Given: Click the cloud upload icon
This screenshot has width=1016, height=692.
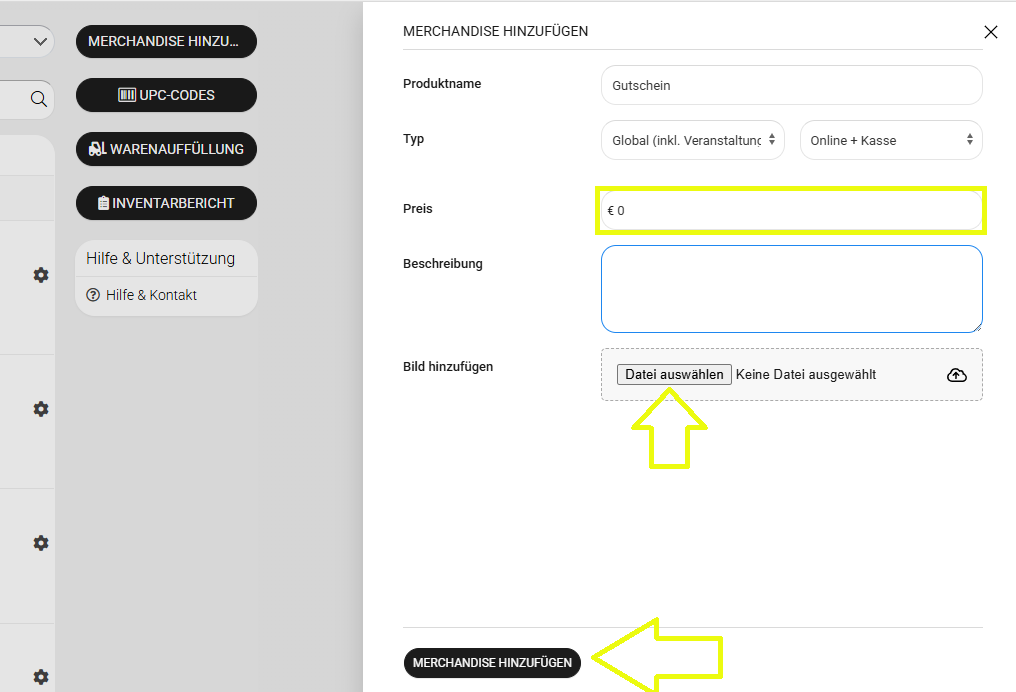Looking at the screenshot, I should point(956,375).
